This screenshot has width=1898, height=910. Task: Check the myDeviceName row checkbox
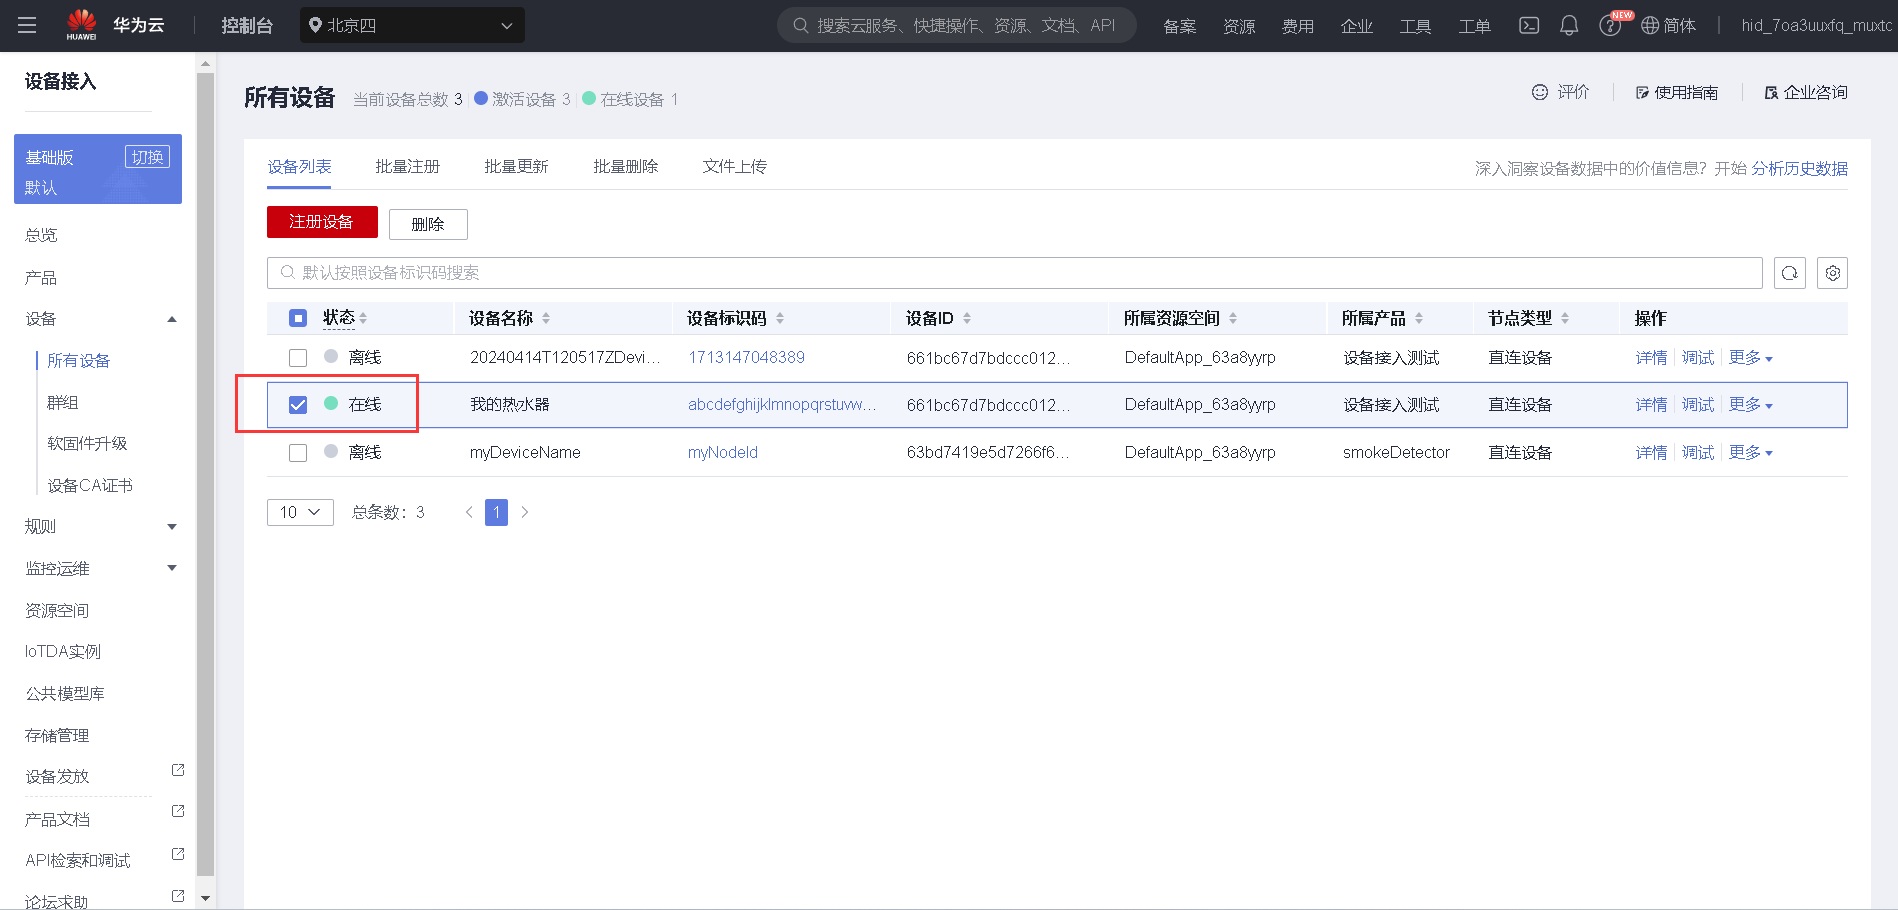pyautogui.click(x=298, y=453)
